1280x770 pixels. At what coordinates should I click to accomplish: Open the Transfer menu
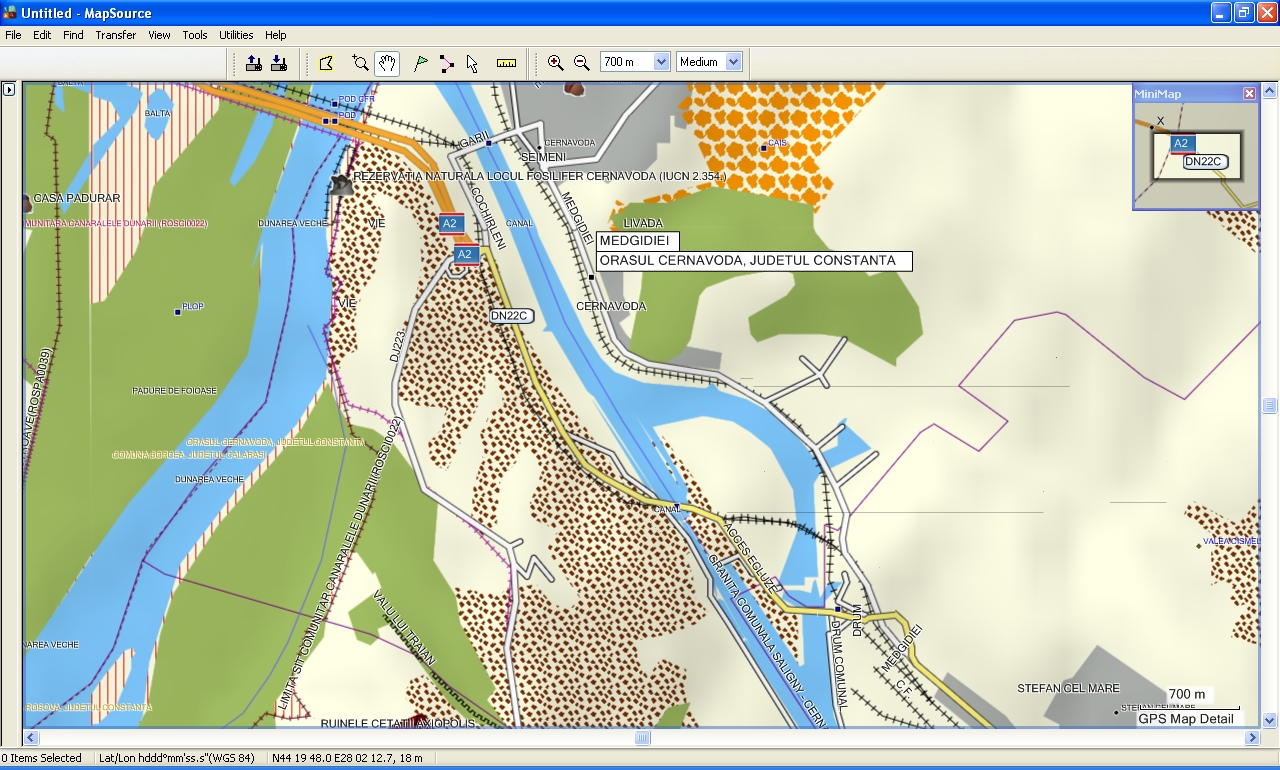point(116,35)
